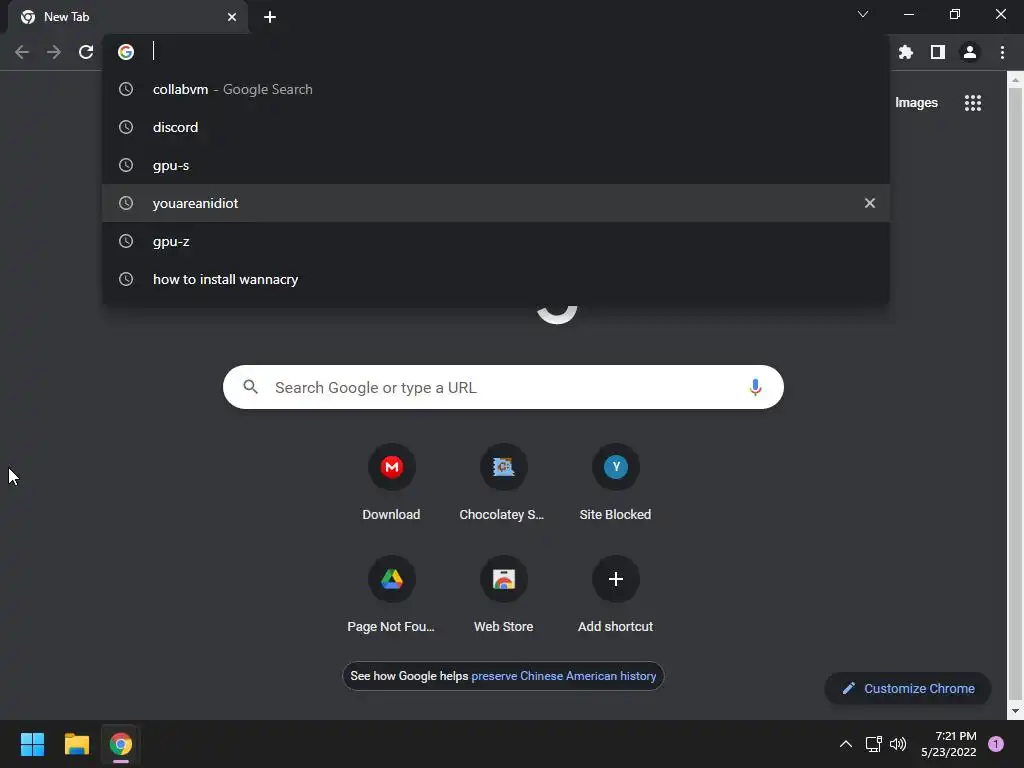Click Customize Chrome button

click(x=908, y=688)
